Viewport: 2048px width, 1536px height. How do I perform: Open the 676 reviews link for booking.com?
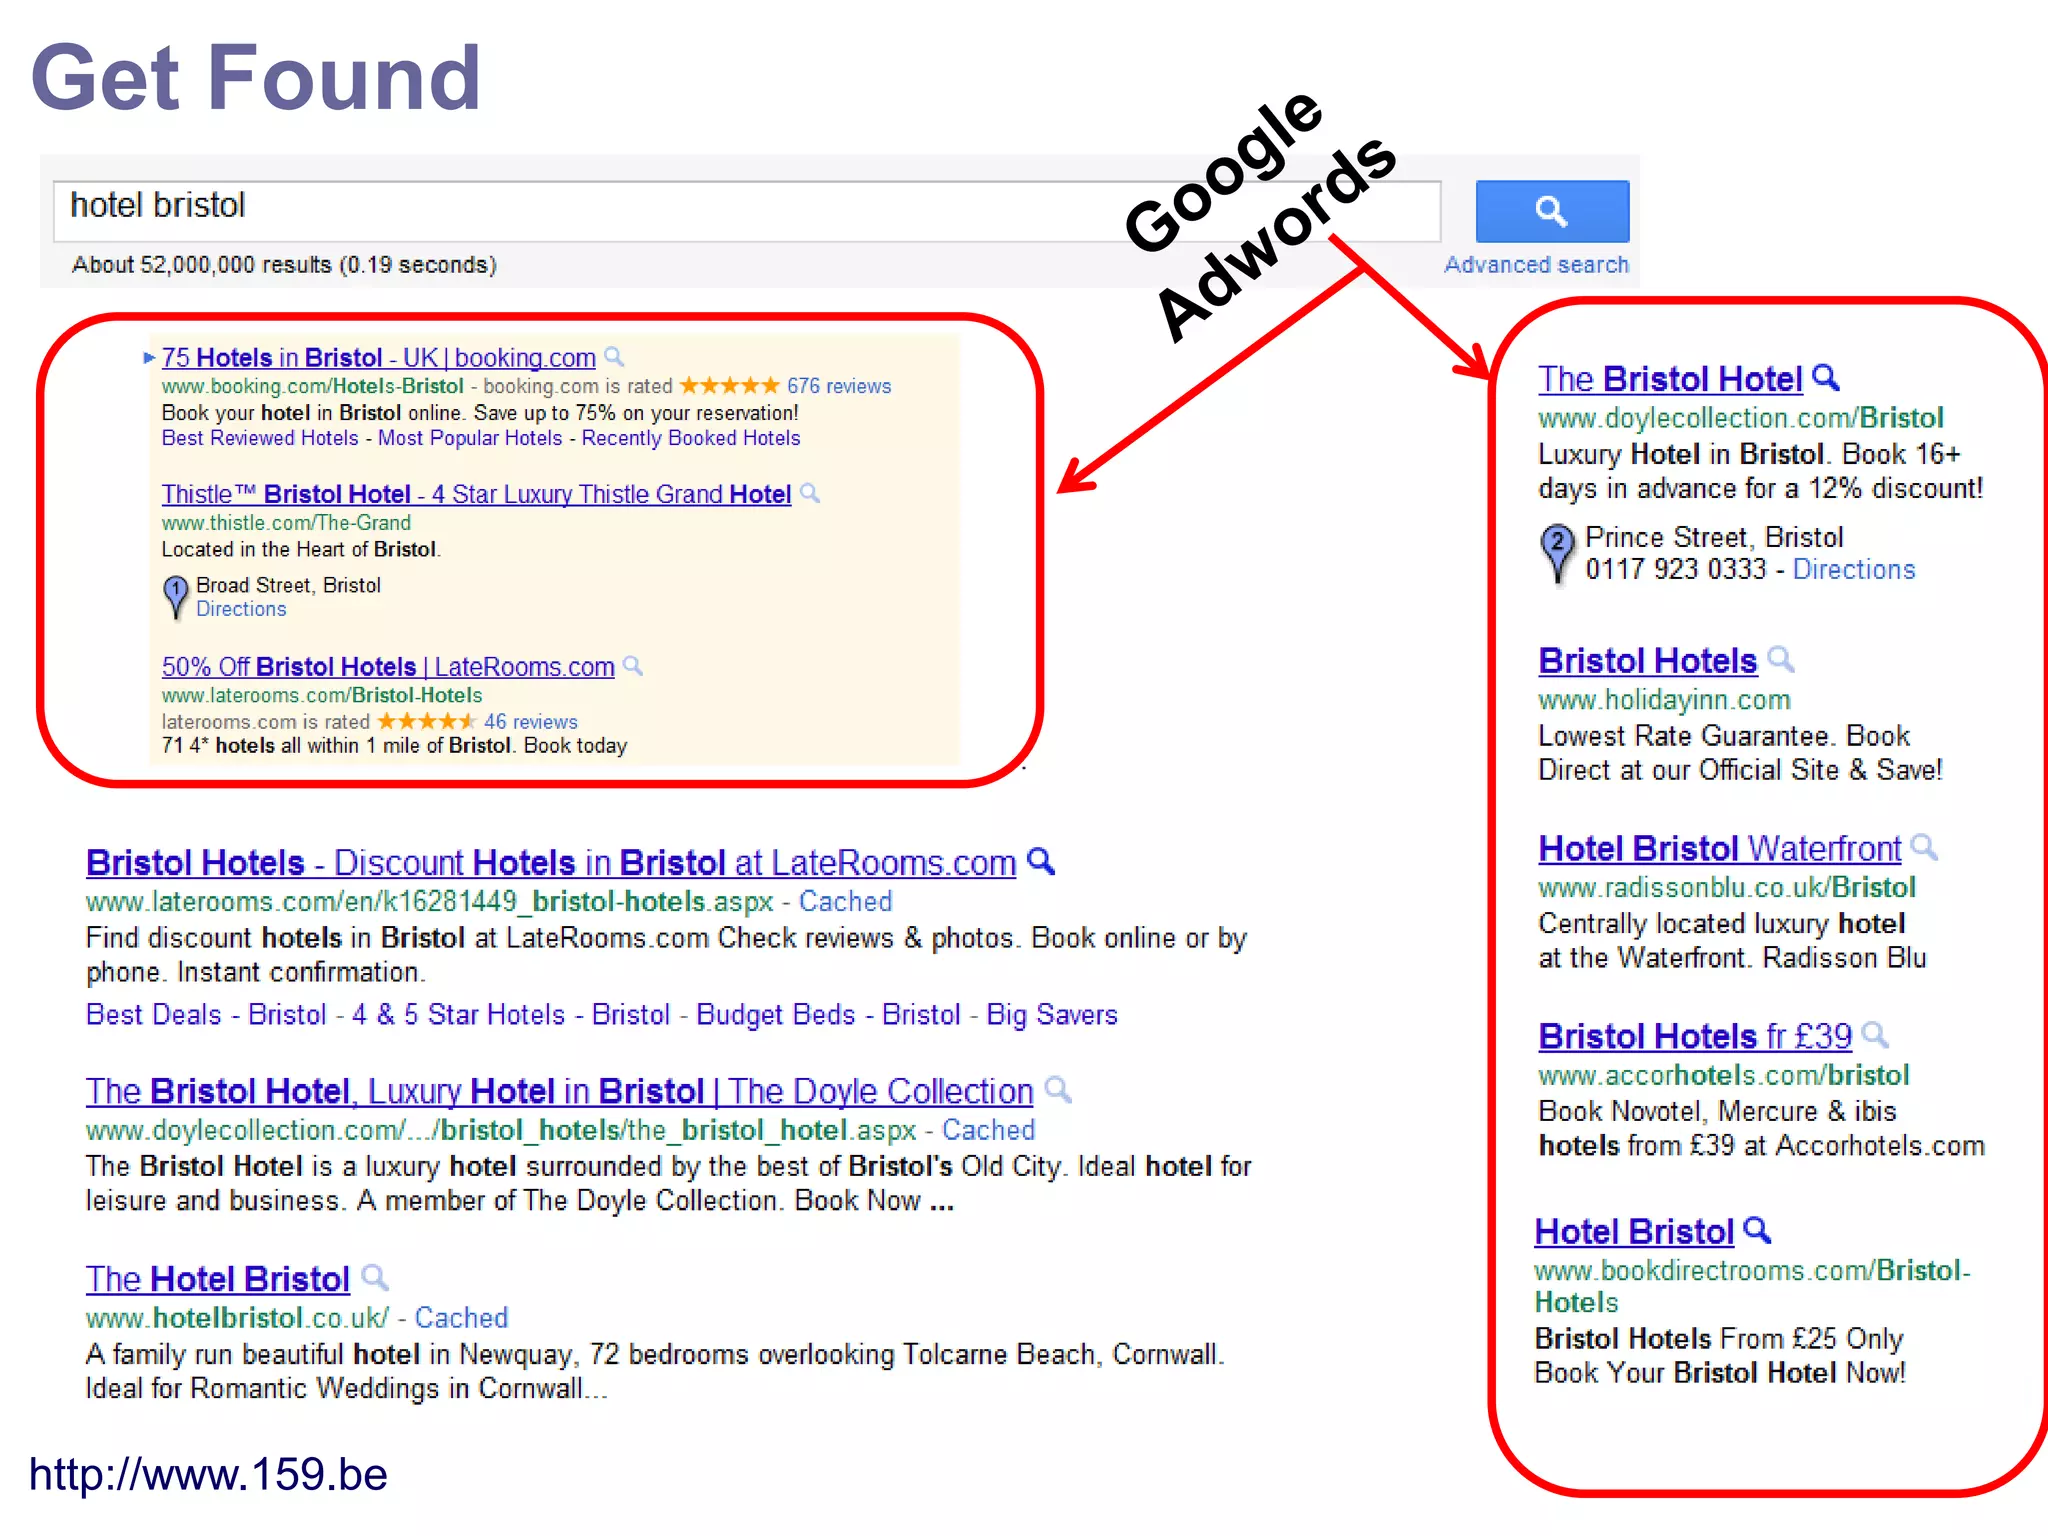point(838,386)
